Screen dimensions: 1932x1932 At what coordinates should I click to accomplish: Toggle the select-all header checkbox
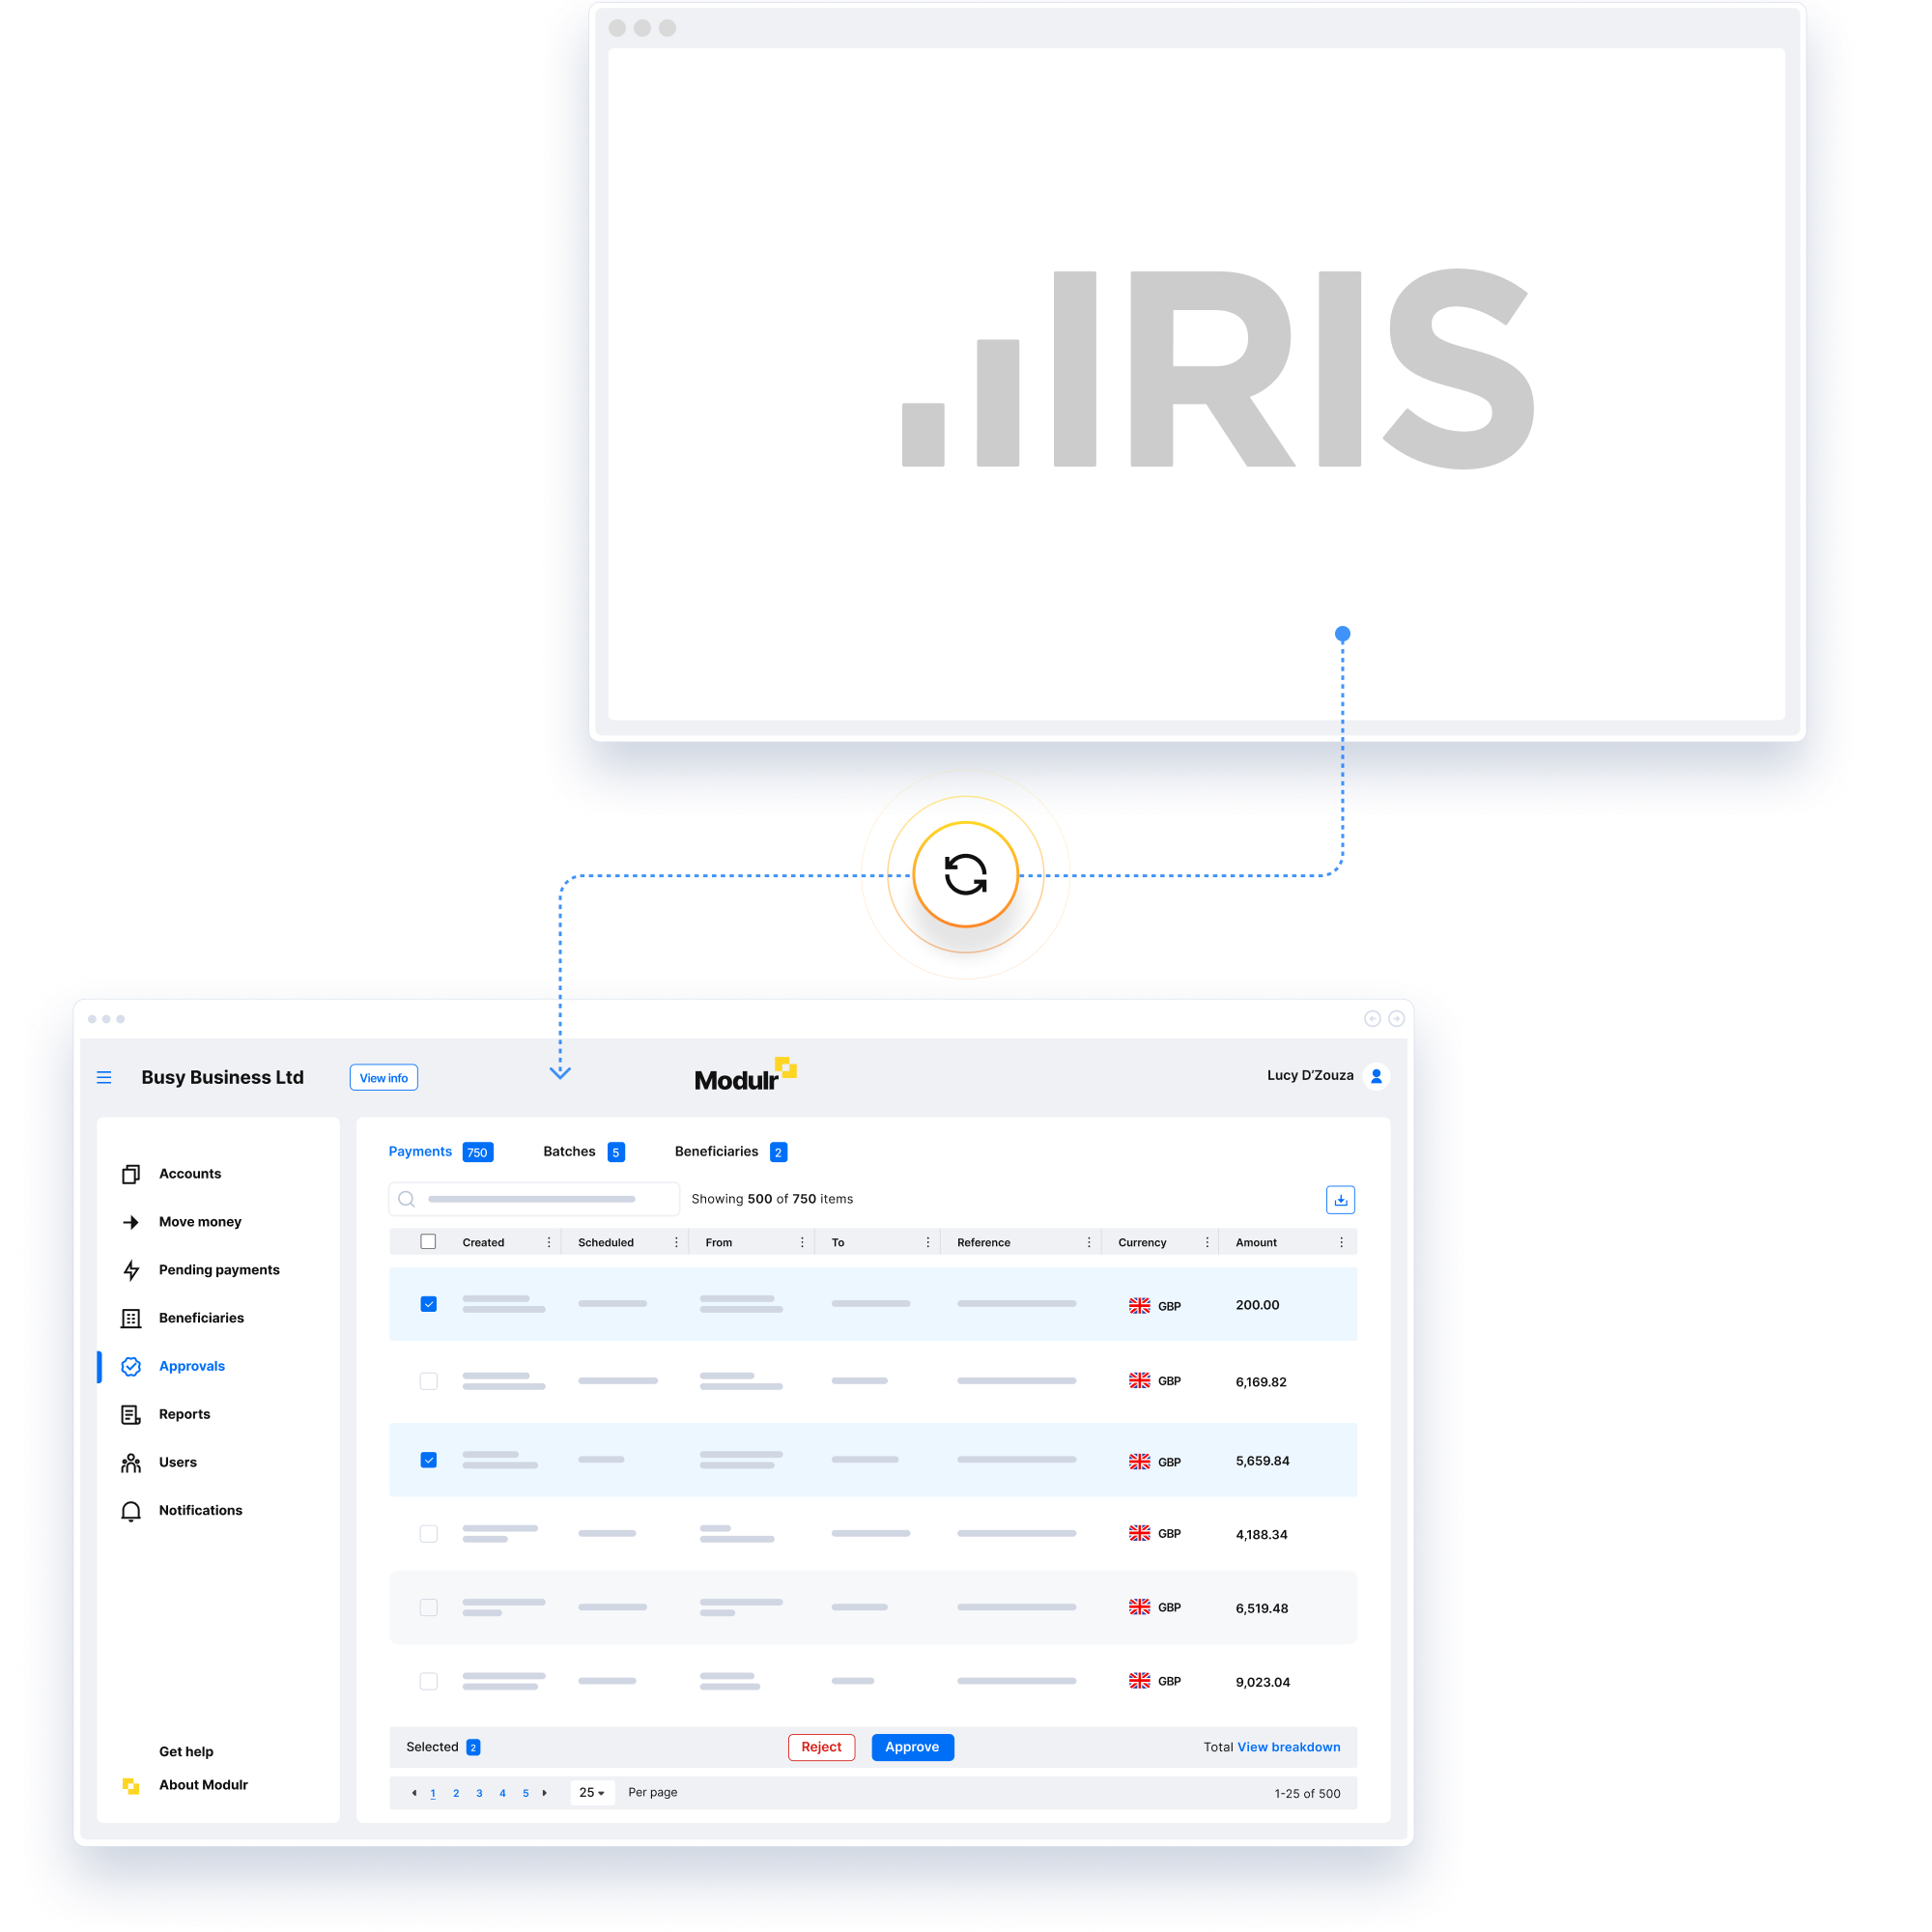(428, 1242)
